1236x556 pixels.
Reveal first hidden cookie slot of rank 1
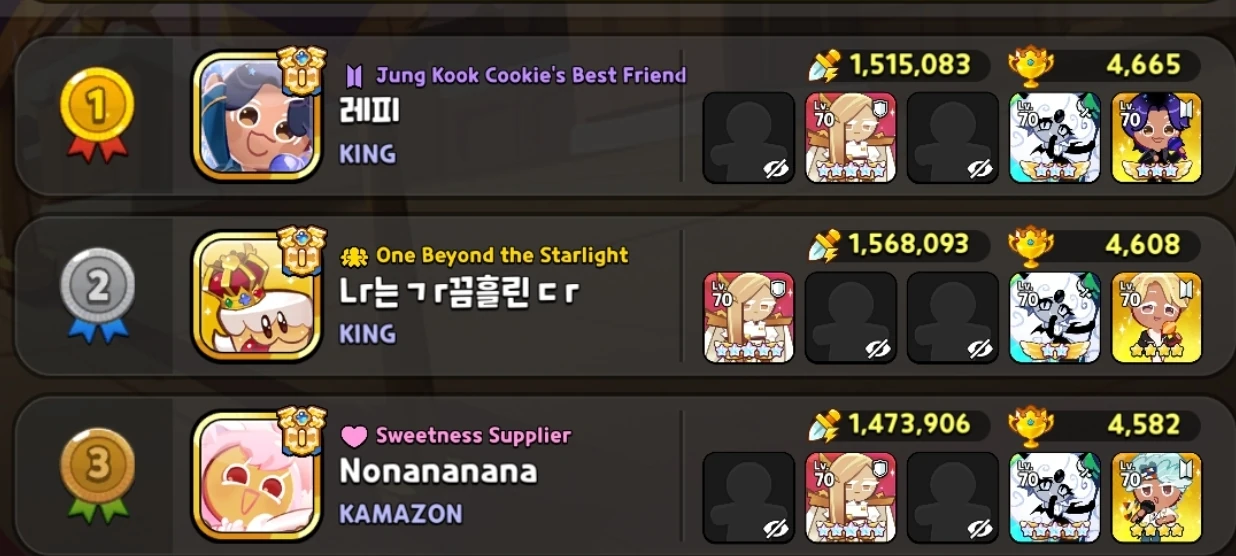[749, 138]
